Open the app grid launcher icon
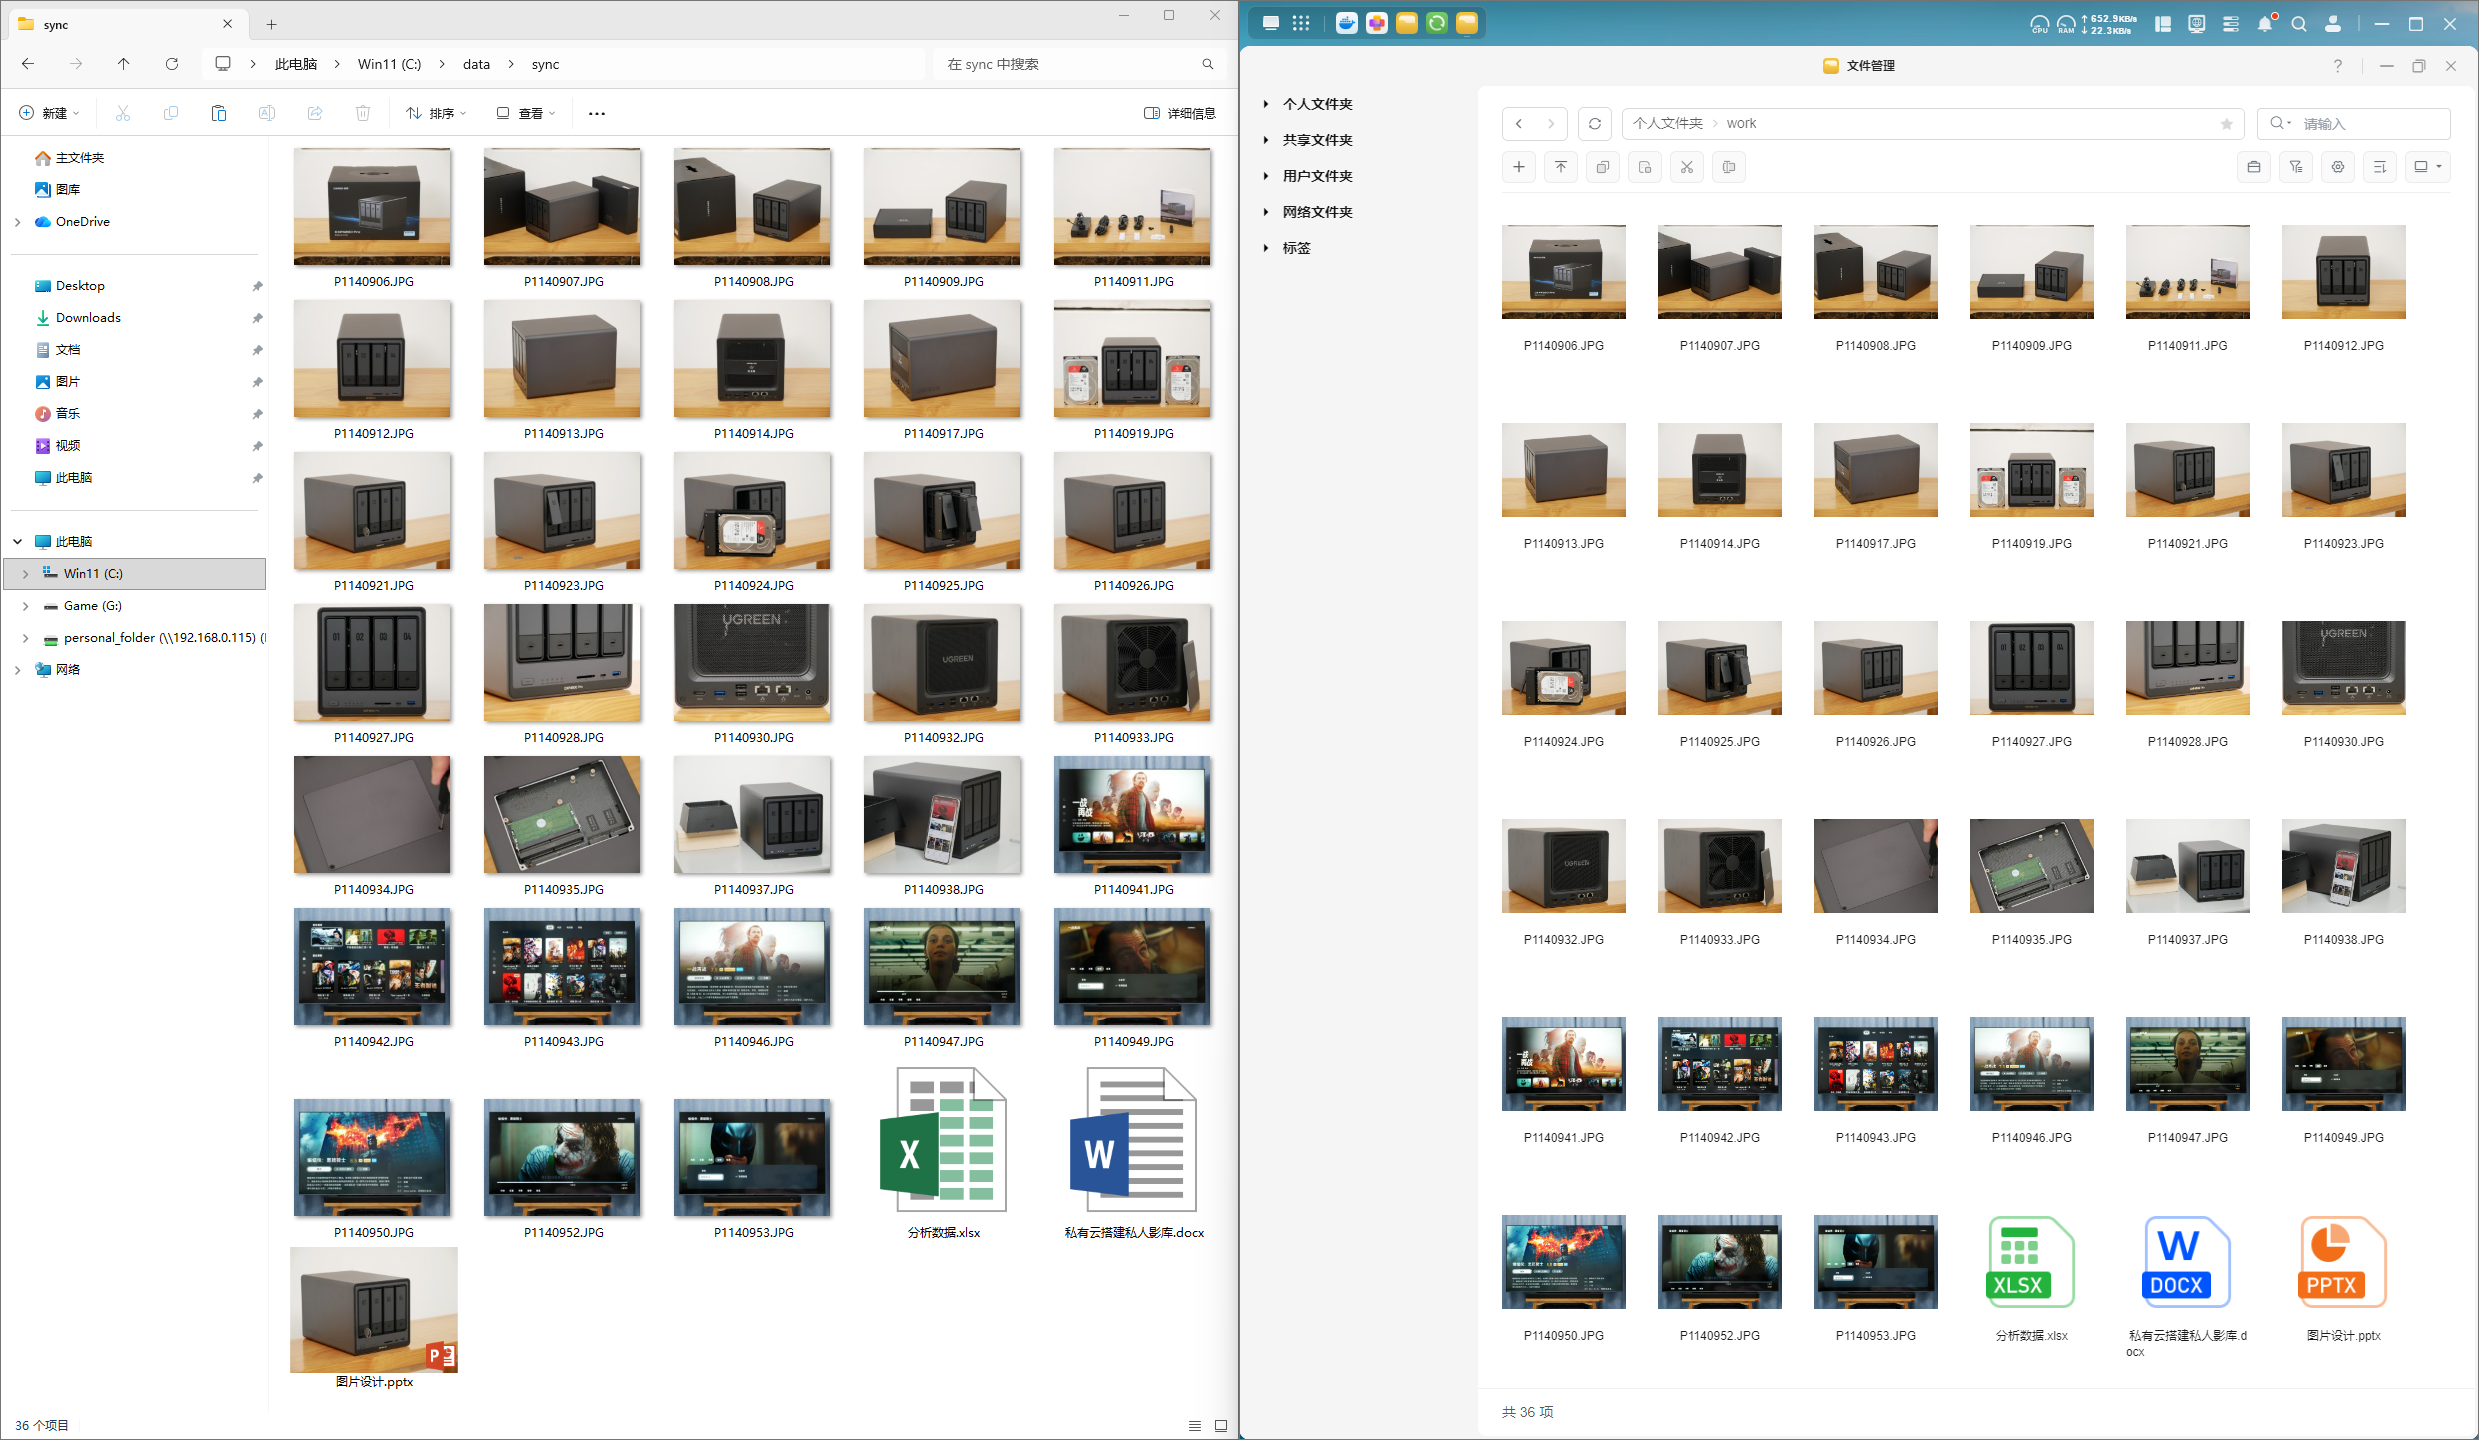The width and height of the screenshot is (2479, 1440). (1300, 23)
